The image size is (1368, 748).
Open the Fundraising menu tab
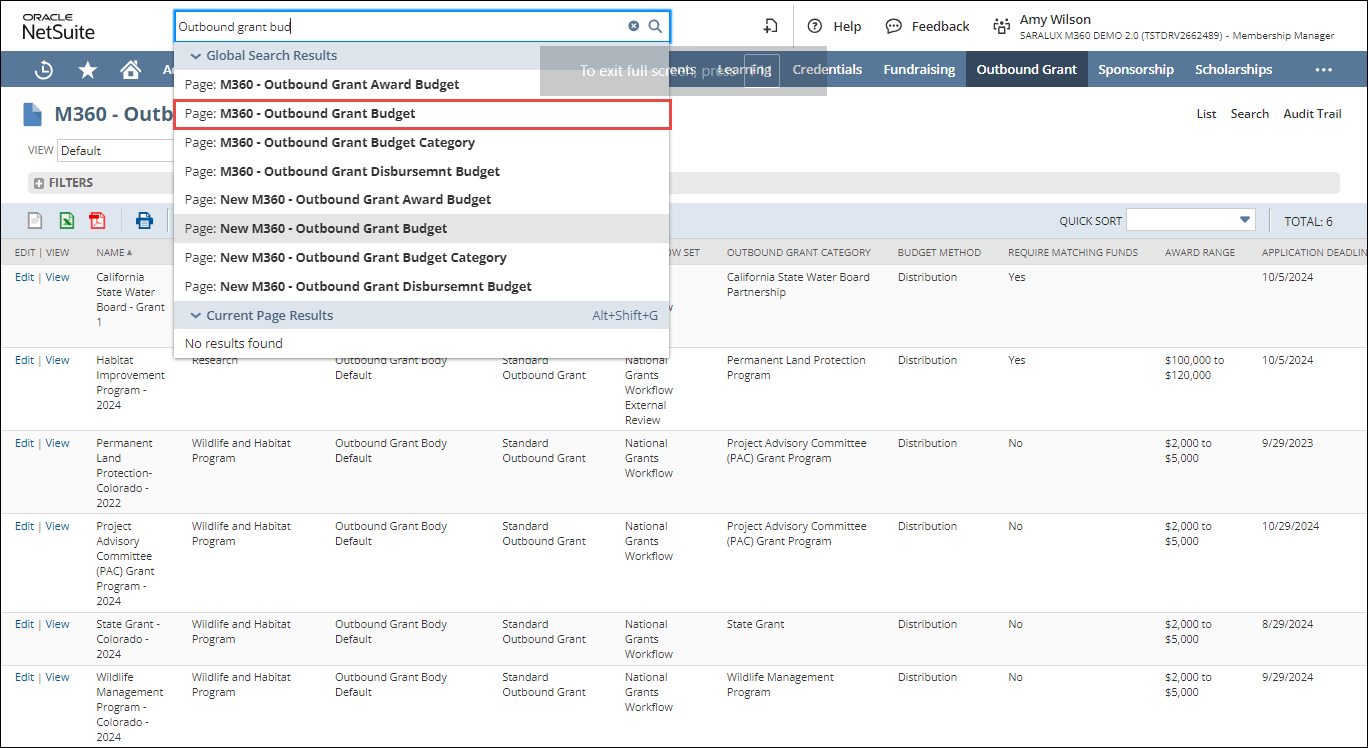(x=919, y=70)
